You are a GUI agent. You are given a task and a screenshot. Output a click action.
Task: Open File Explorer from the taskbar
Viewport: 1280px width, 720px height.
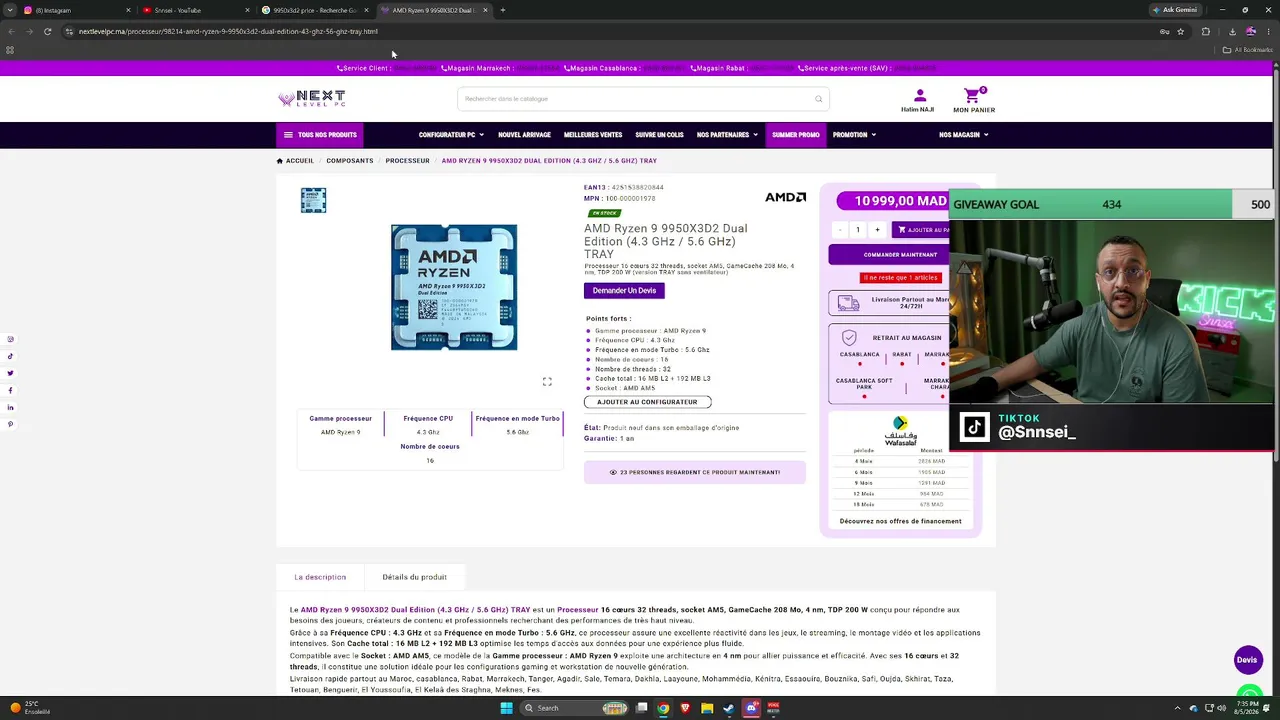pyautogui.click(x=707, y=708)
